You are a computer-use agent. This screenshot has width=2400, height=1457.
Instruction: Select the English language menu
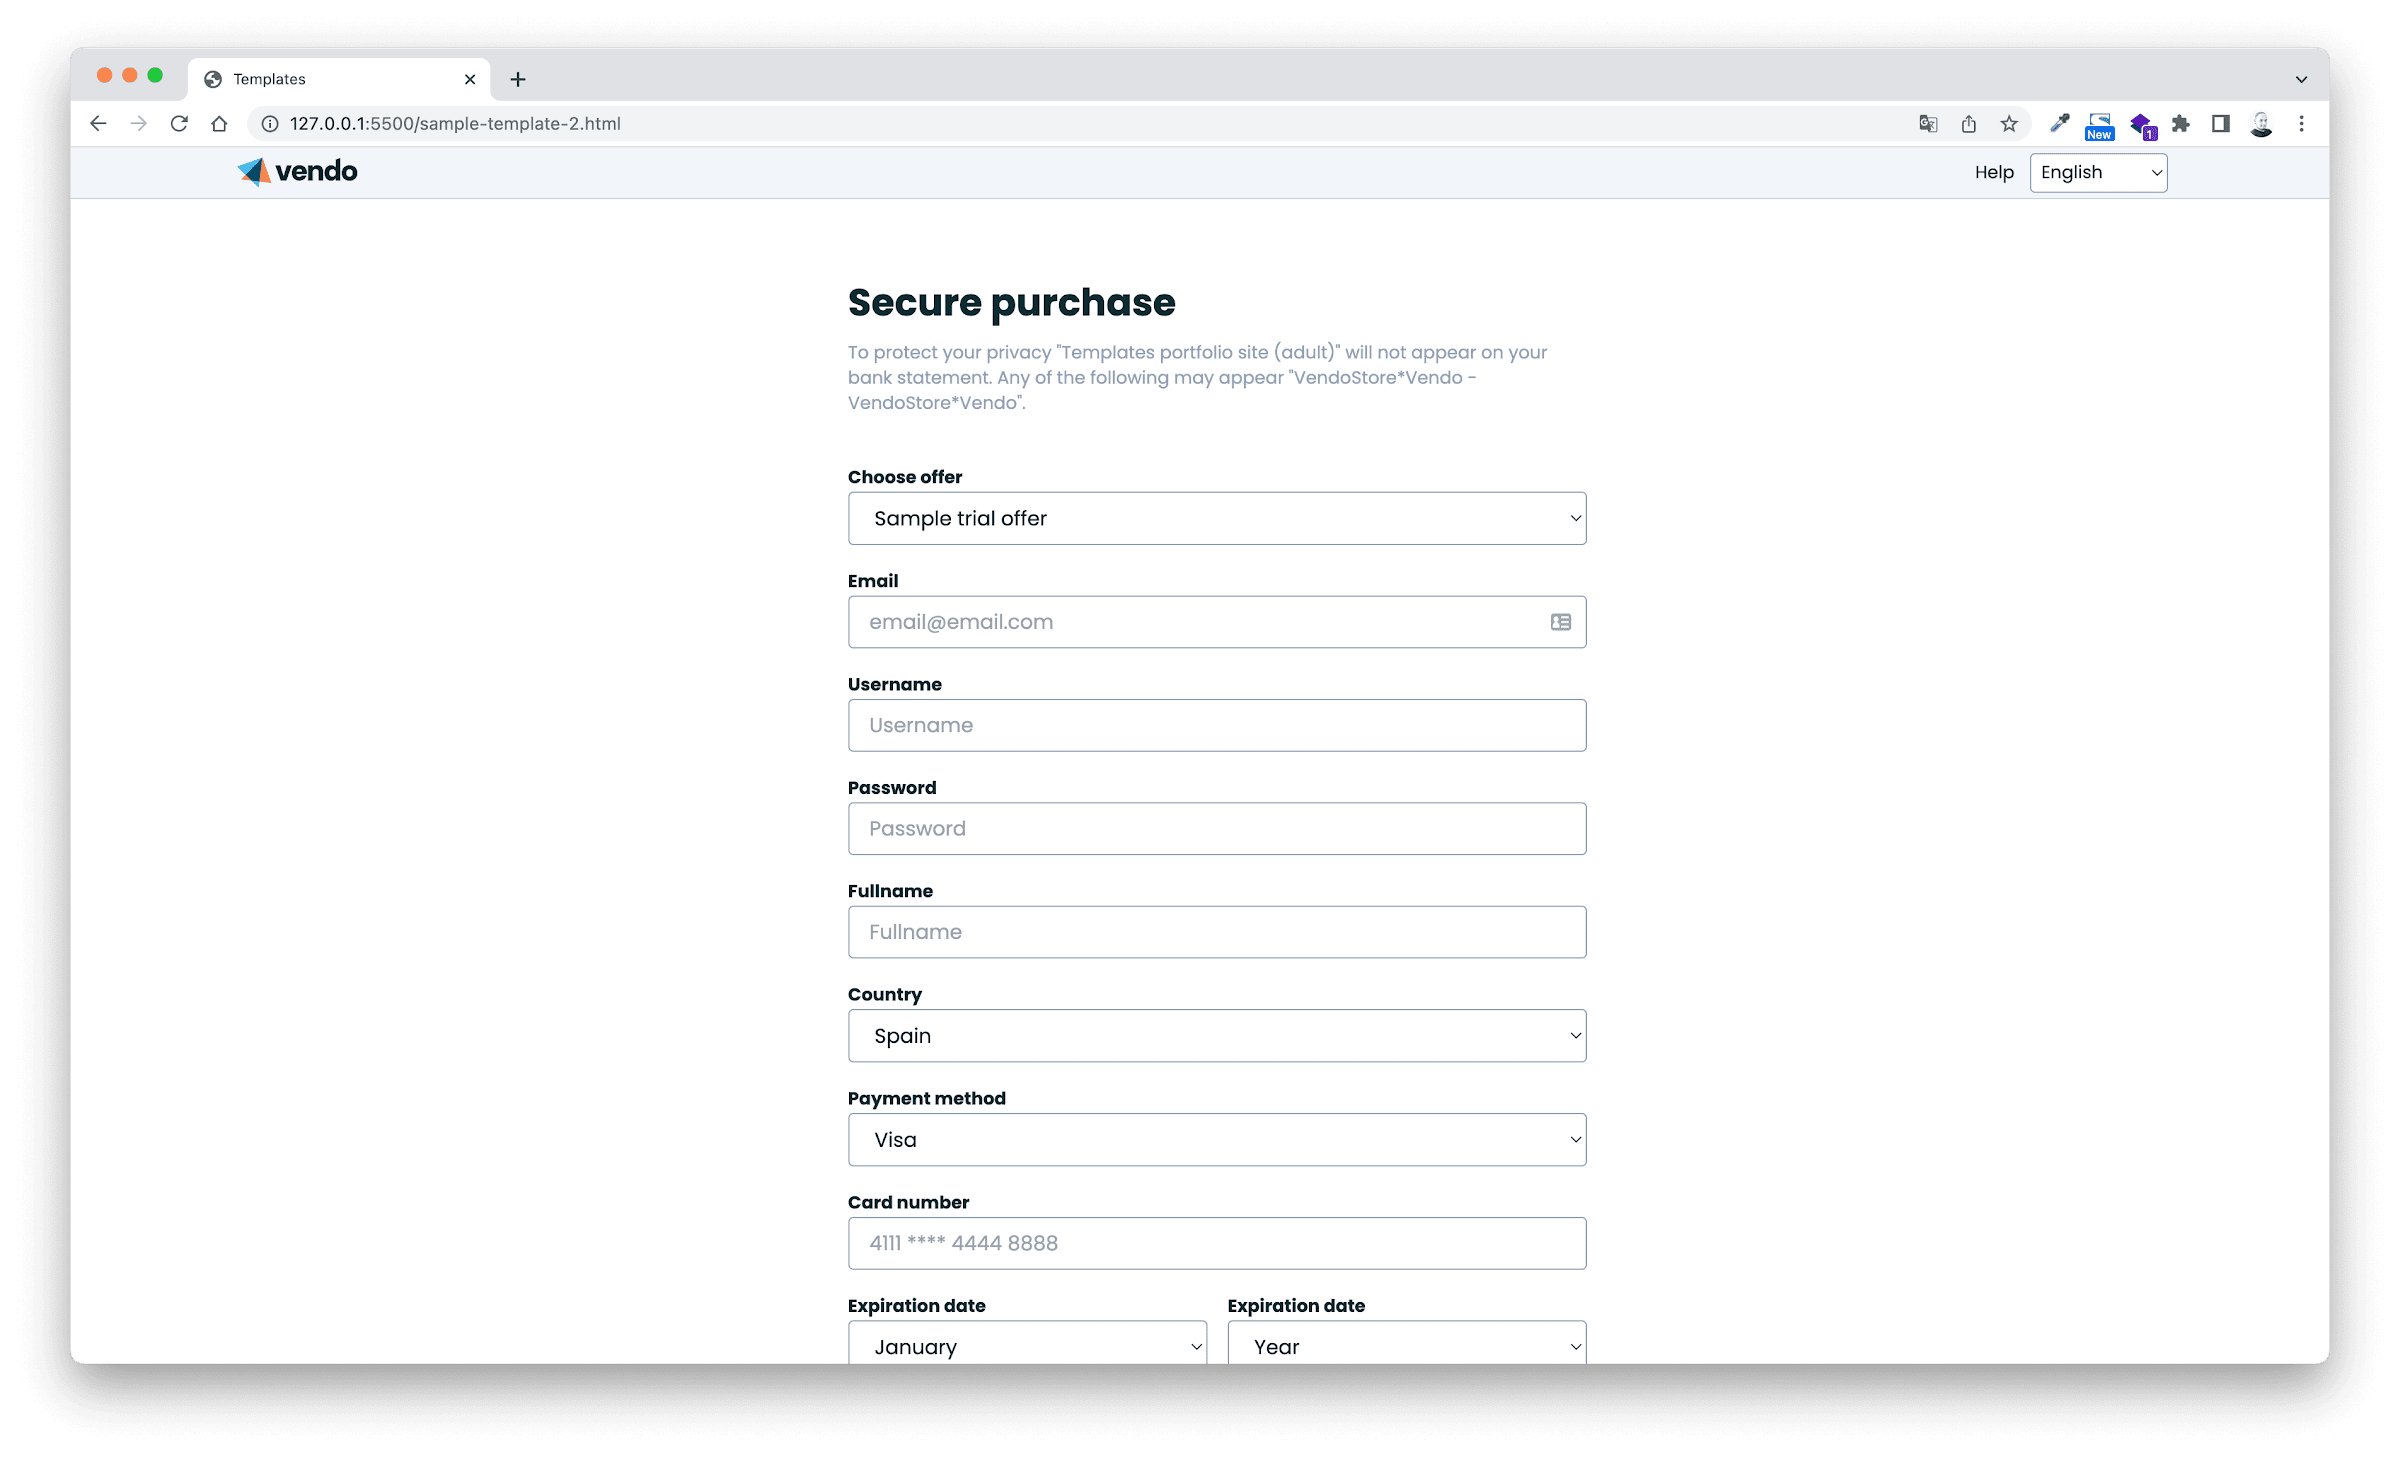click(2098, 171)
